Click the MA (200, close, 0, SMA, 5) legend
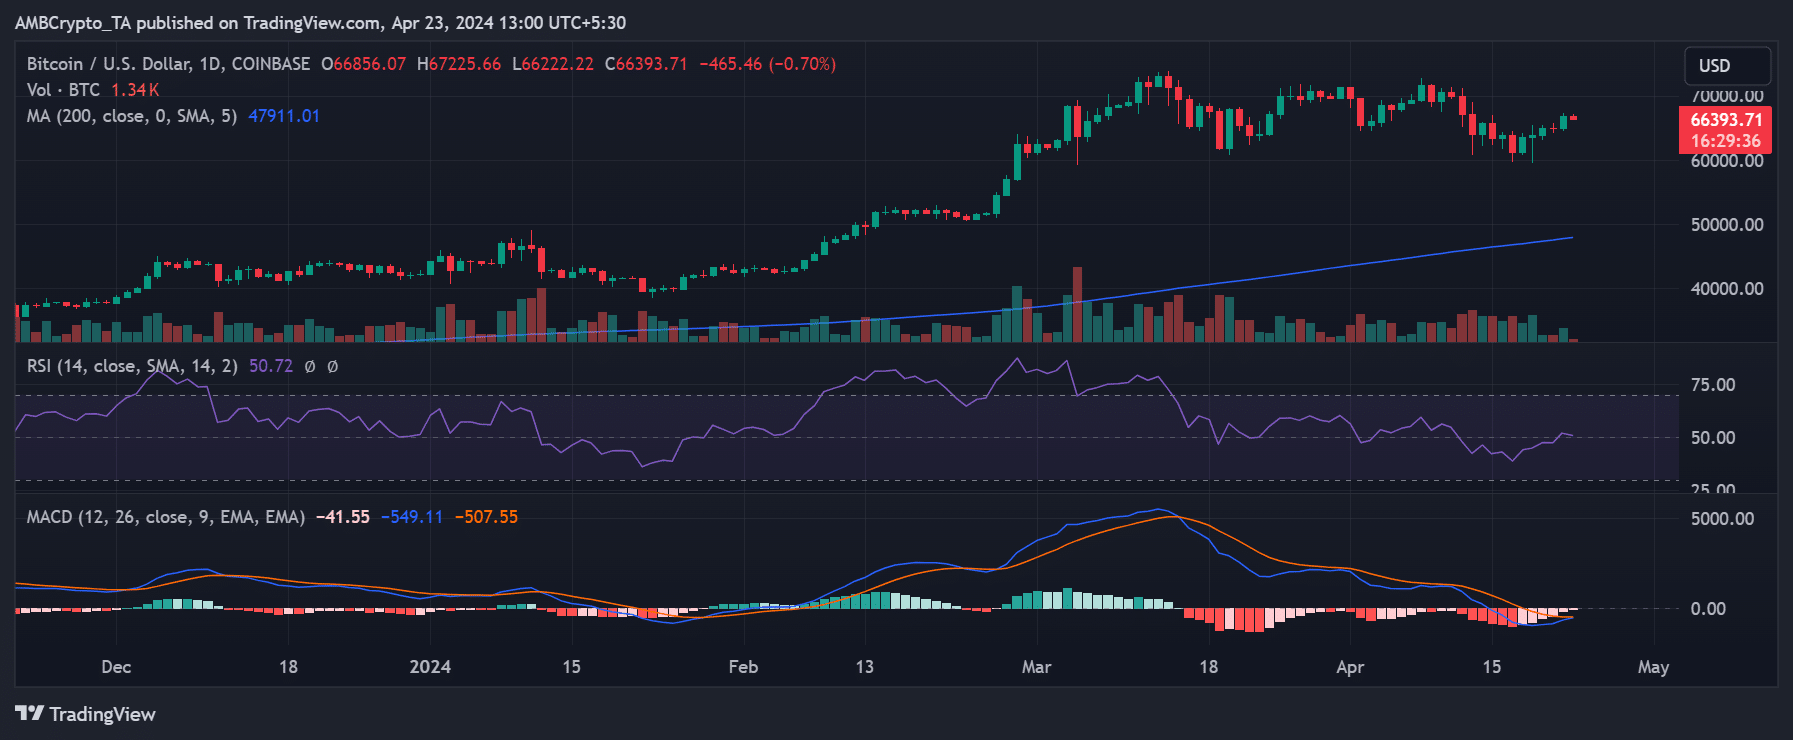1793x740 pixels. (x=132, y=116)
